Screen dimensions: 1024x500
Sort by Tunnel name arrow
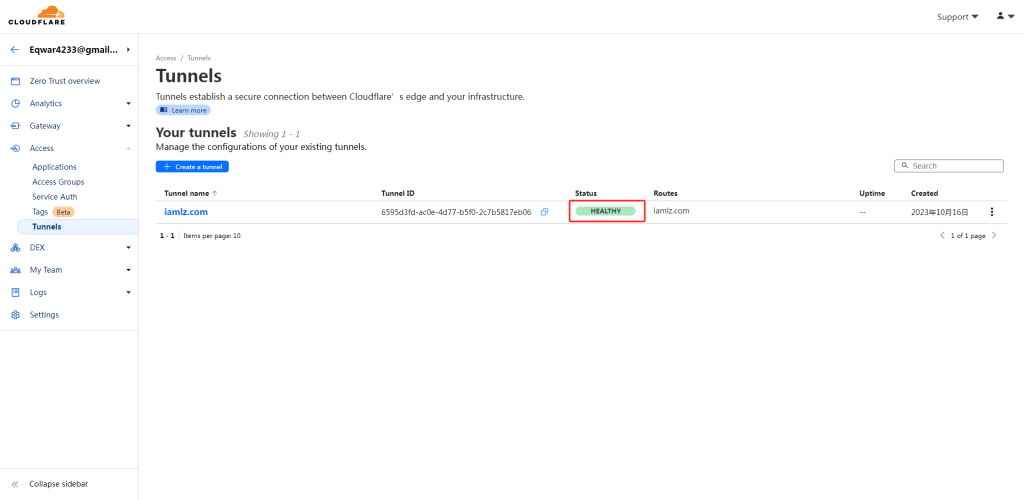pyautogui.click(x=215, y=194)
